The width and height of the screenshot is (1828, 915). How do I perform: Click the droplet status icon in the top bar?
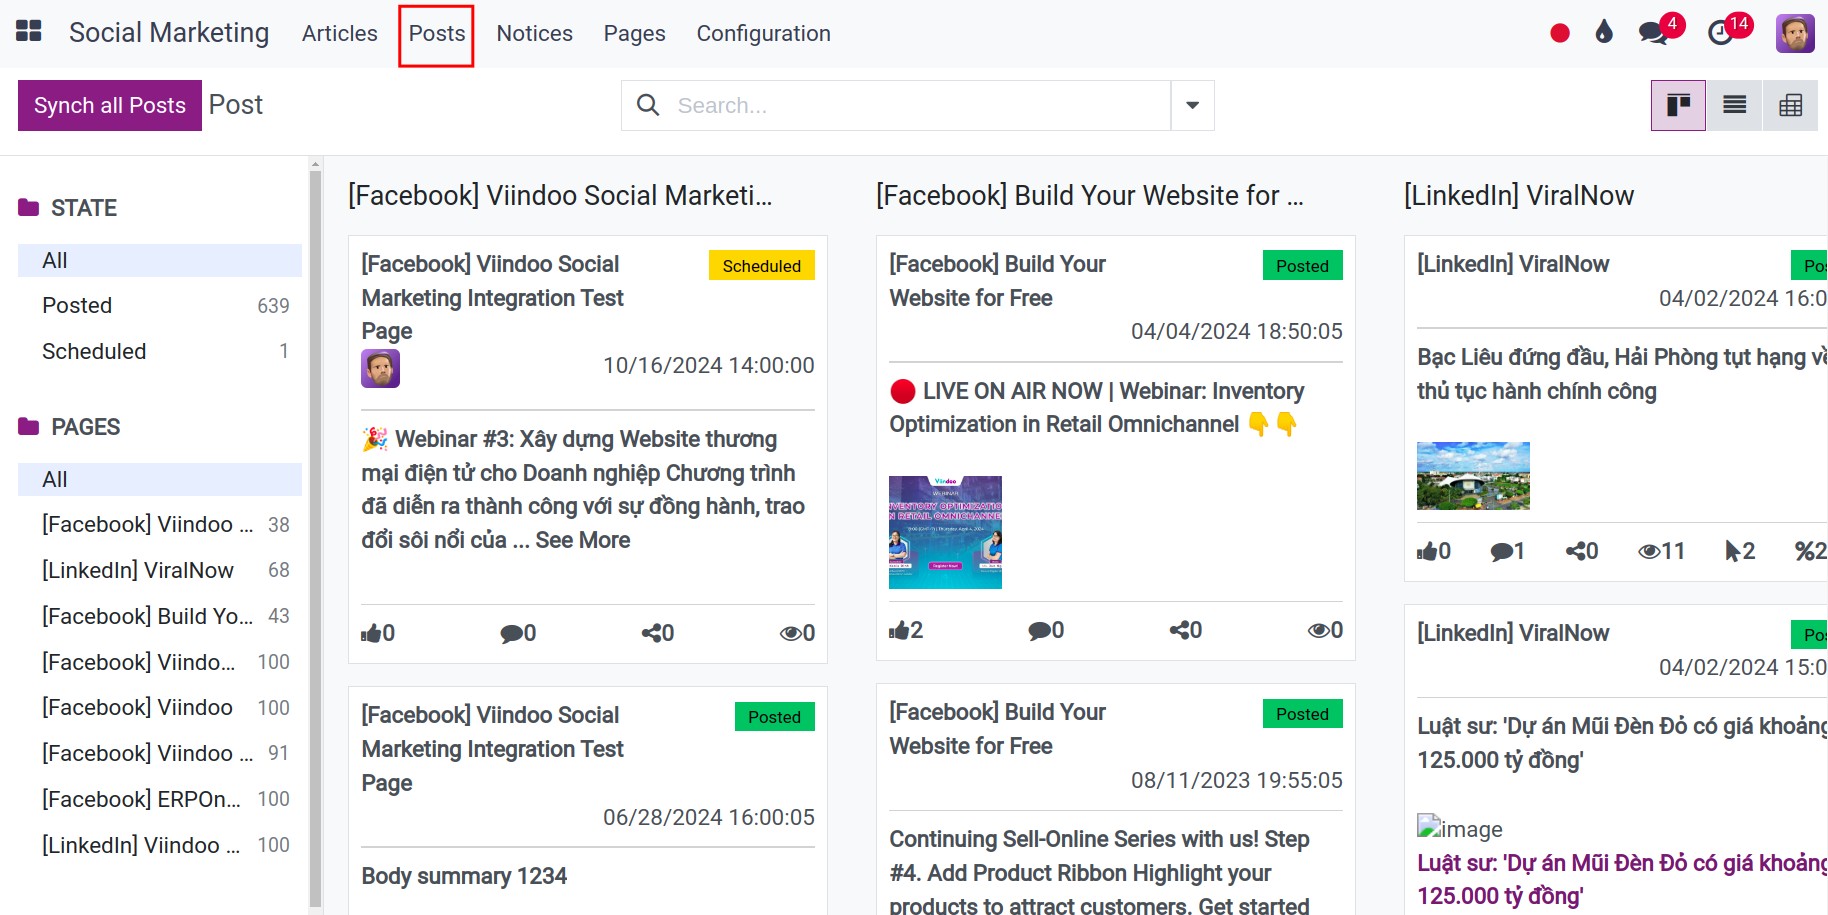tap(1604, 32)
